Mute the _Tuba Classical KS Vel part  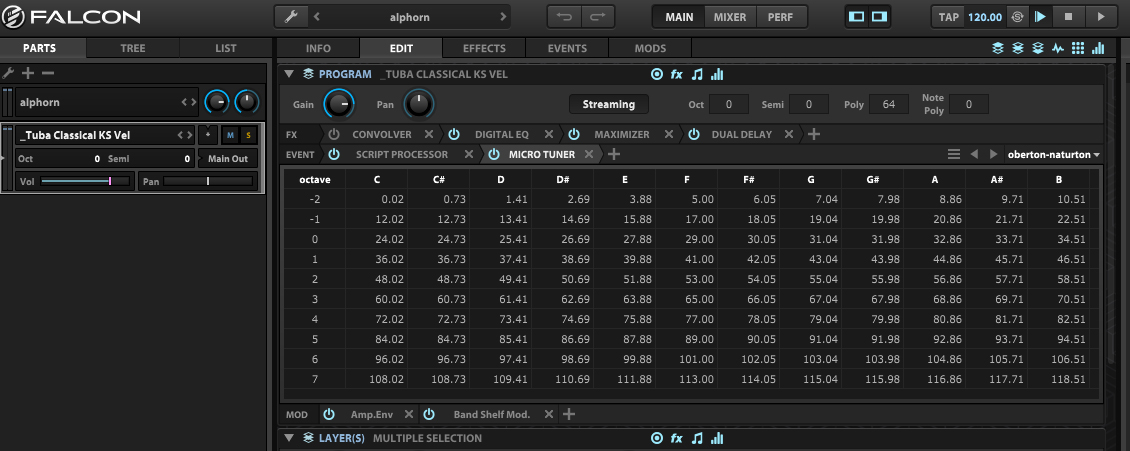click(x=231, y=135)
